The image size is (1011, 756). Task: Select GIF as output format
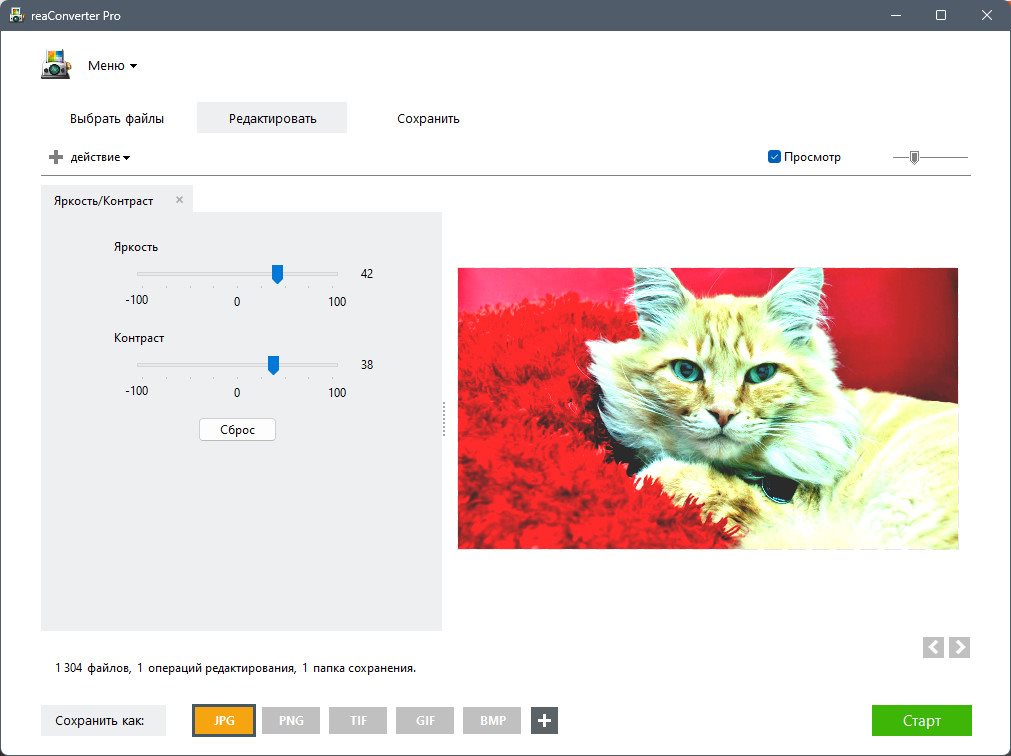point(425,721)
